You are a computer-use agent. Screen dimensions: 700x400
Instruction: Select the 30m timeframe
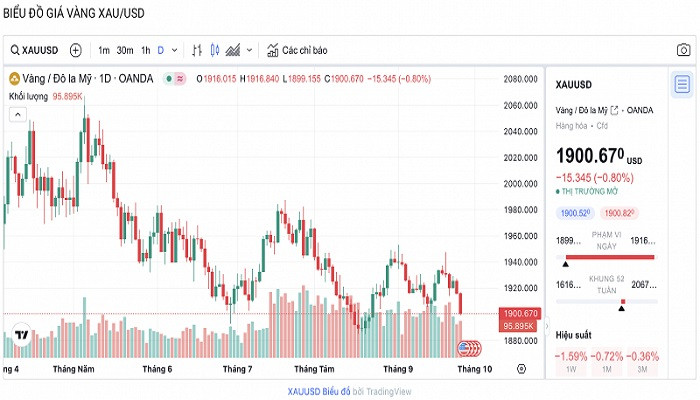pyautogui.click(x=125, y=50)
